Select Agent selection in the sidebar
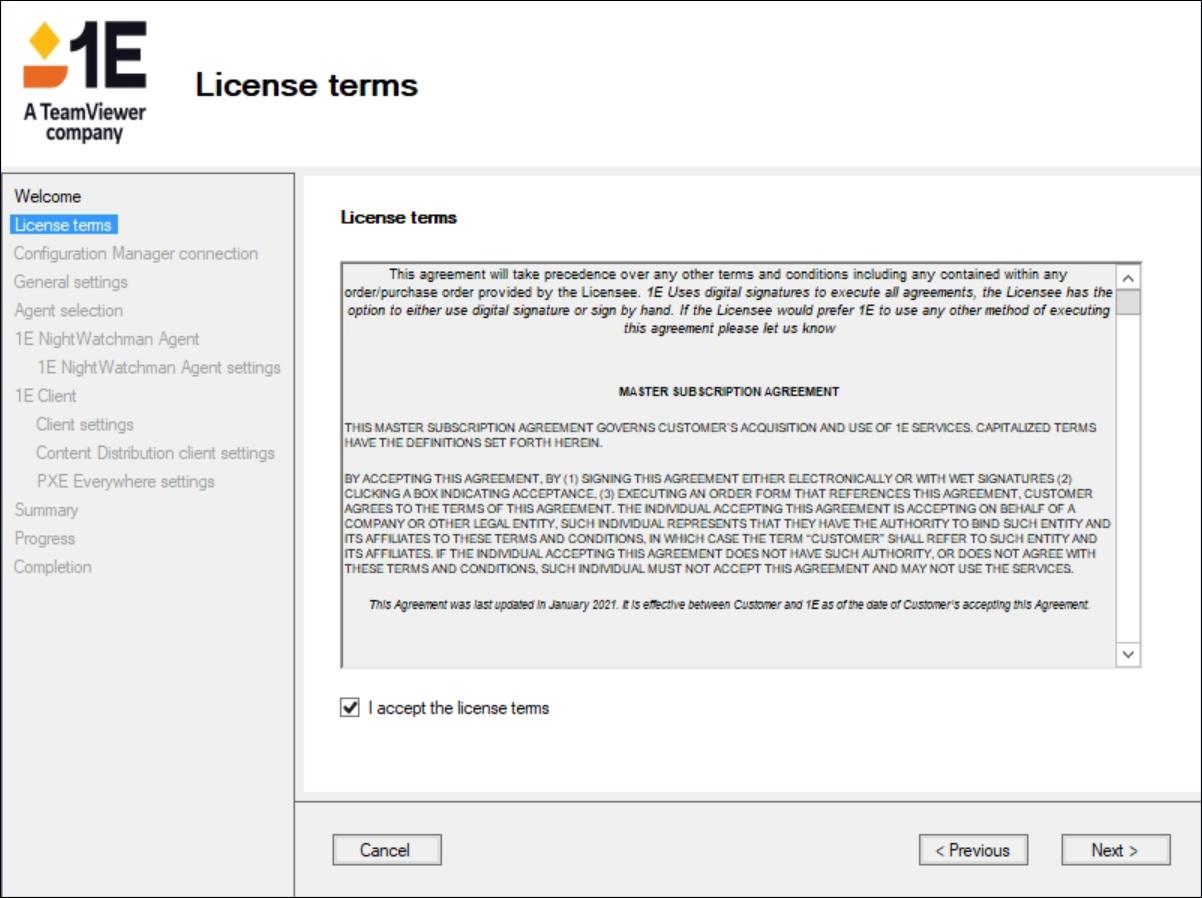This screenshot has width=1202, height=898. [69, 311]
